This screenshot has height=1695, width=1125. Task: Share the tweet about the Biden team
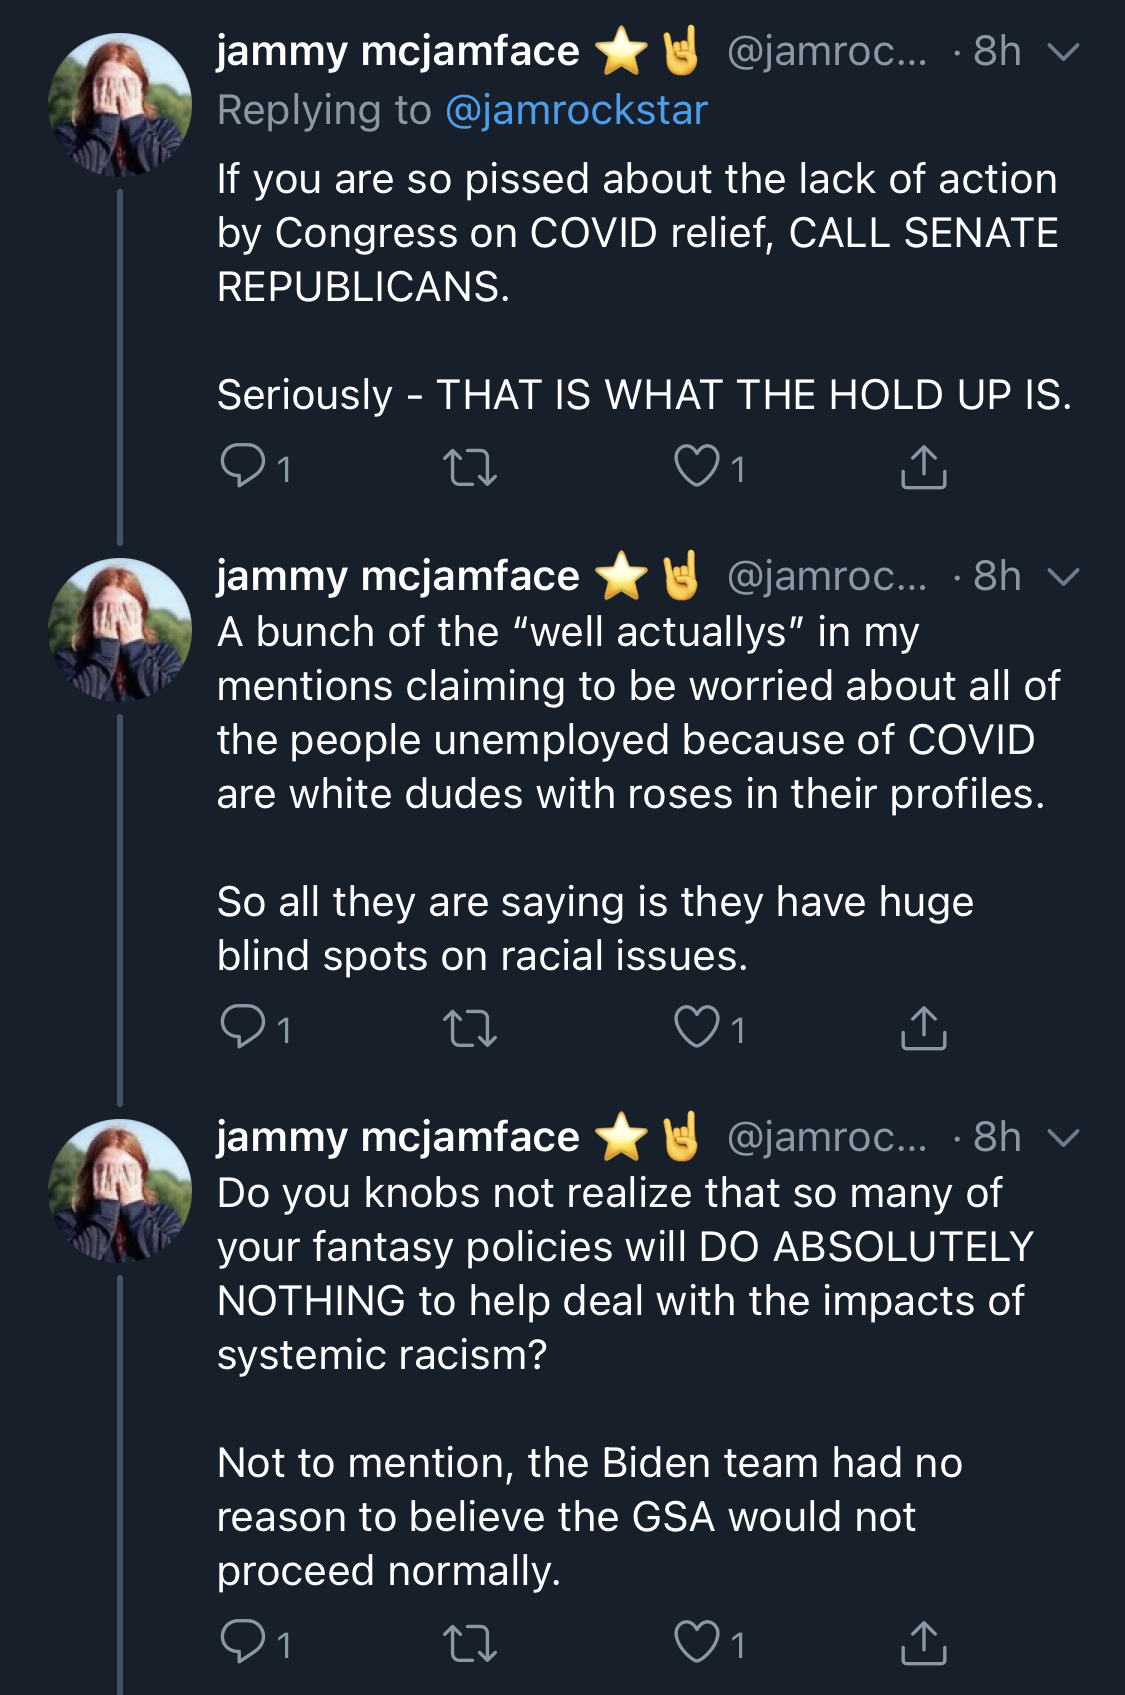(x=923, y=1642)
